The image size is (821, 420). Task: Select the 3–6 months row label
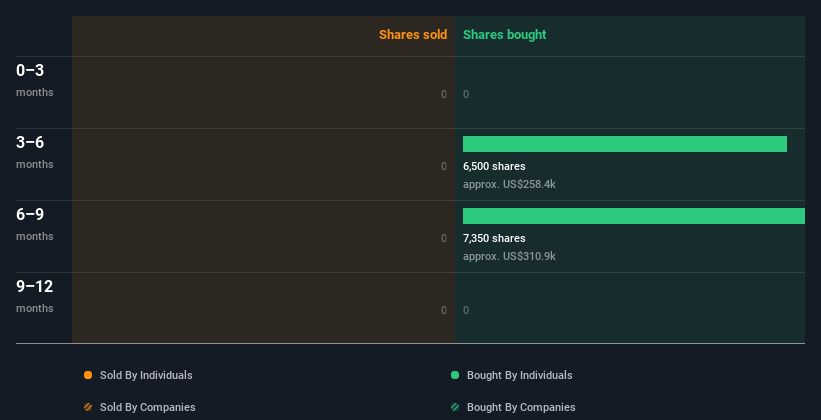point(35,152)
